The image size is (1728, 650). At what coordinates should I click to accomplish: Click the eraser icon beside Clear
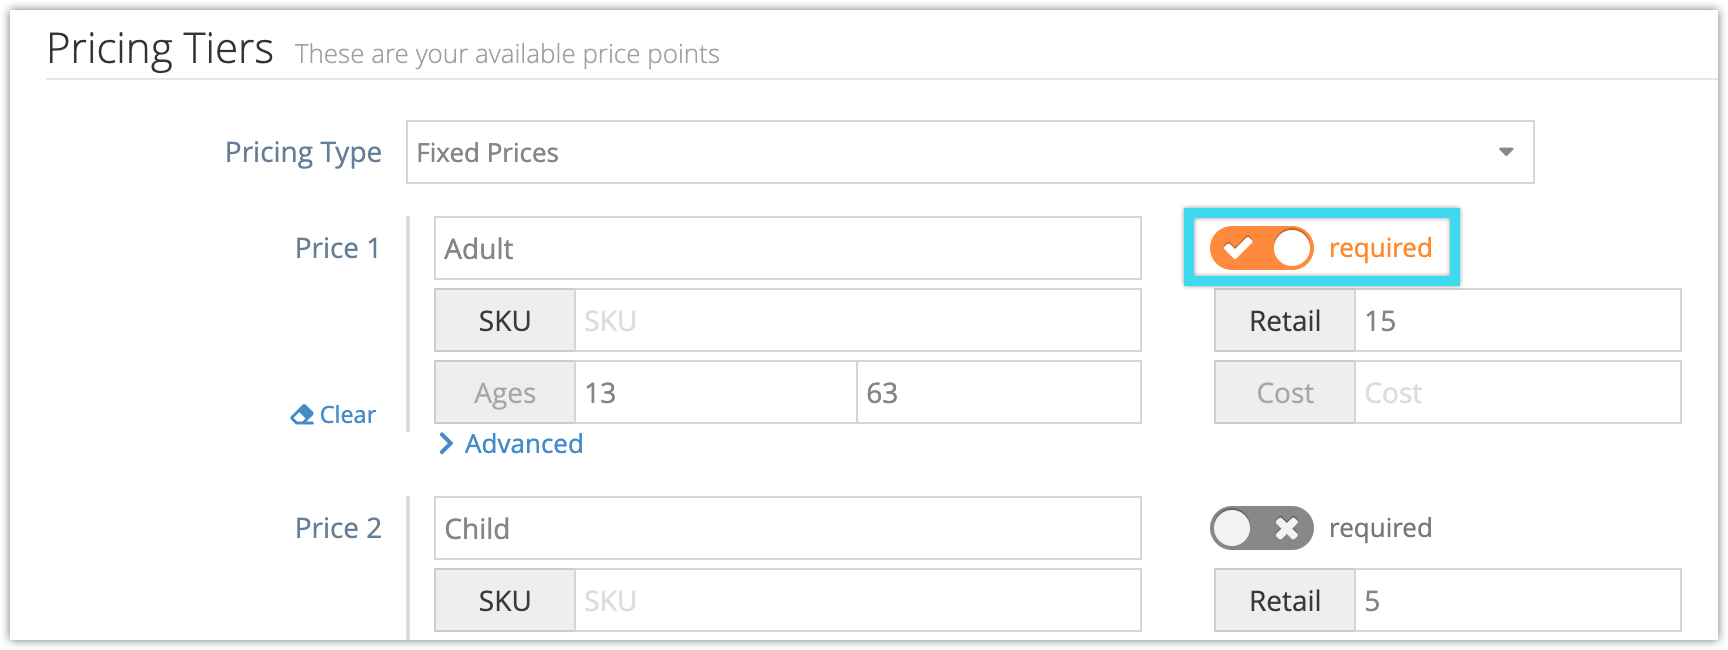click(302, 415)
